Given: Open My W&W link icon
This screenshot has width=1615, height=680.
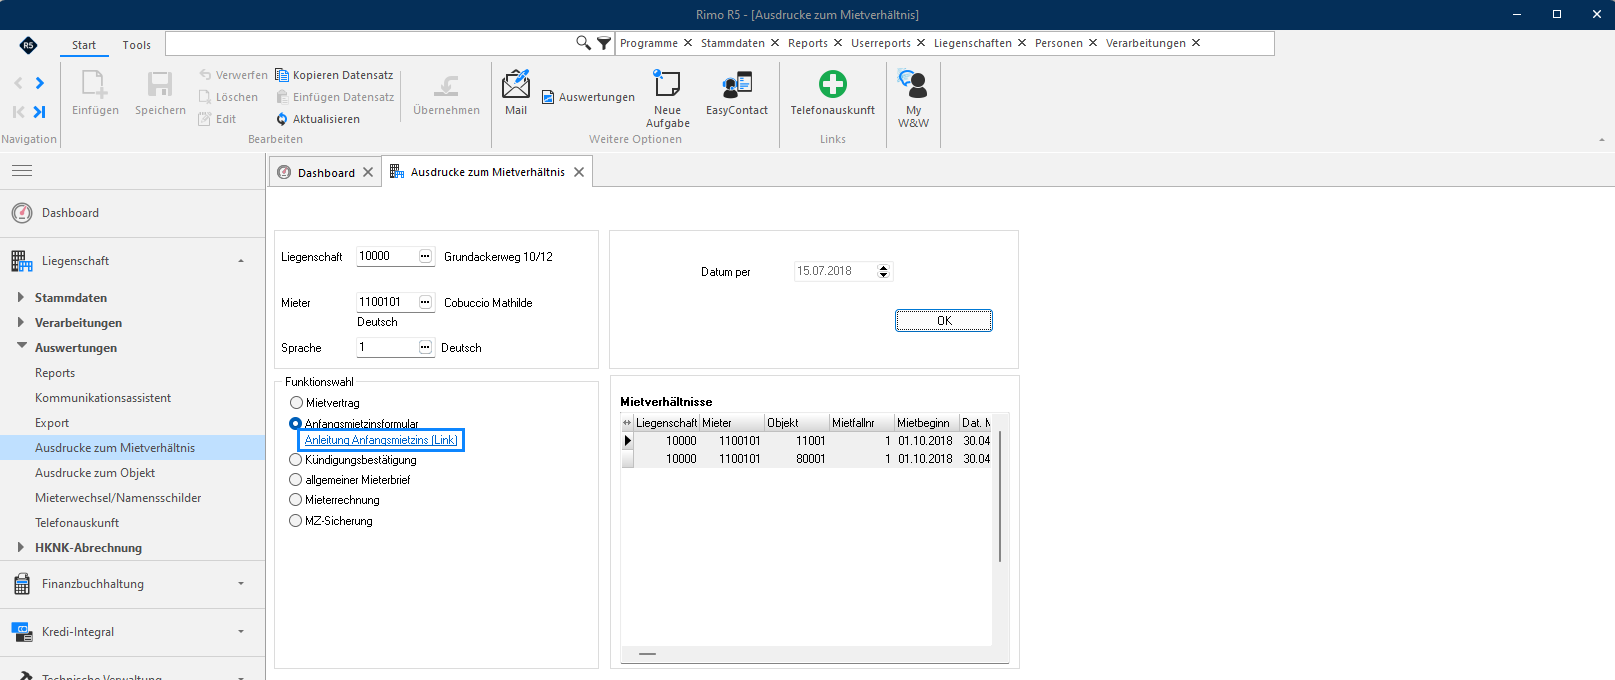Looking at the screenshot, I should click(913, 83).
